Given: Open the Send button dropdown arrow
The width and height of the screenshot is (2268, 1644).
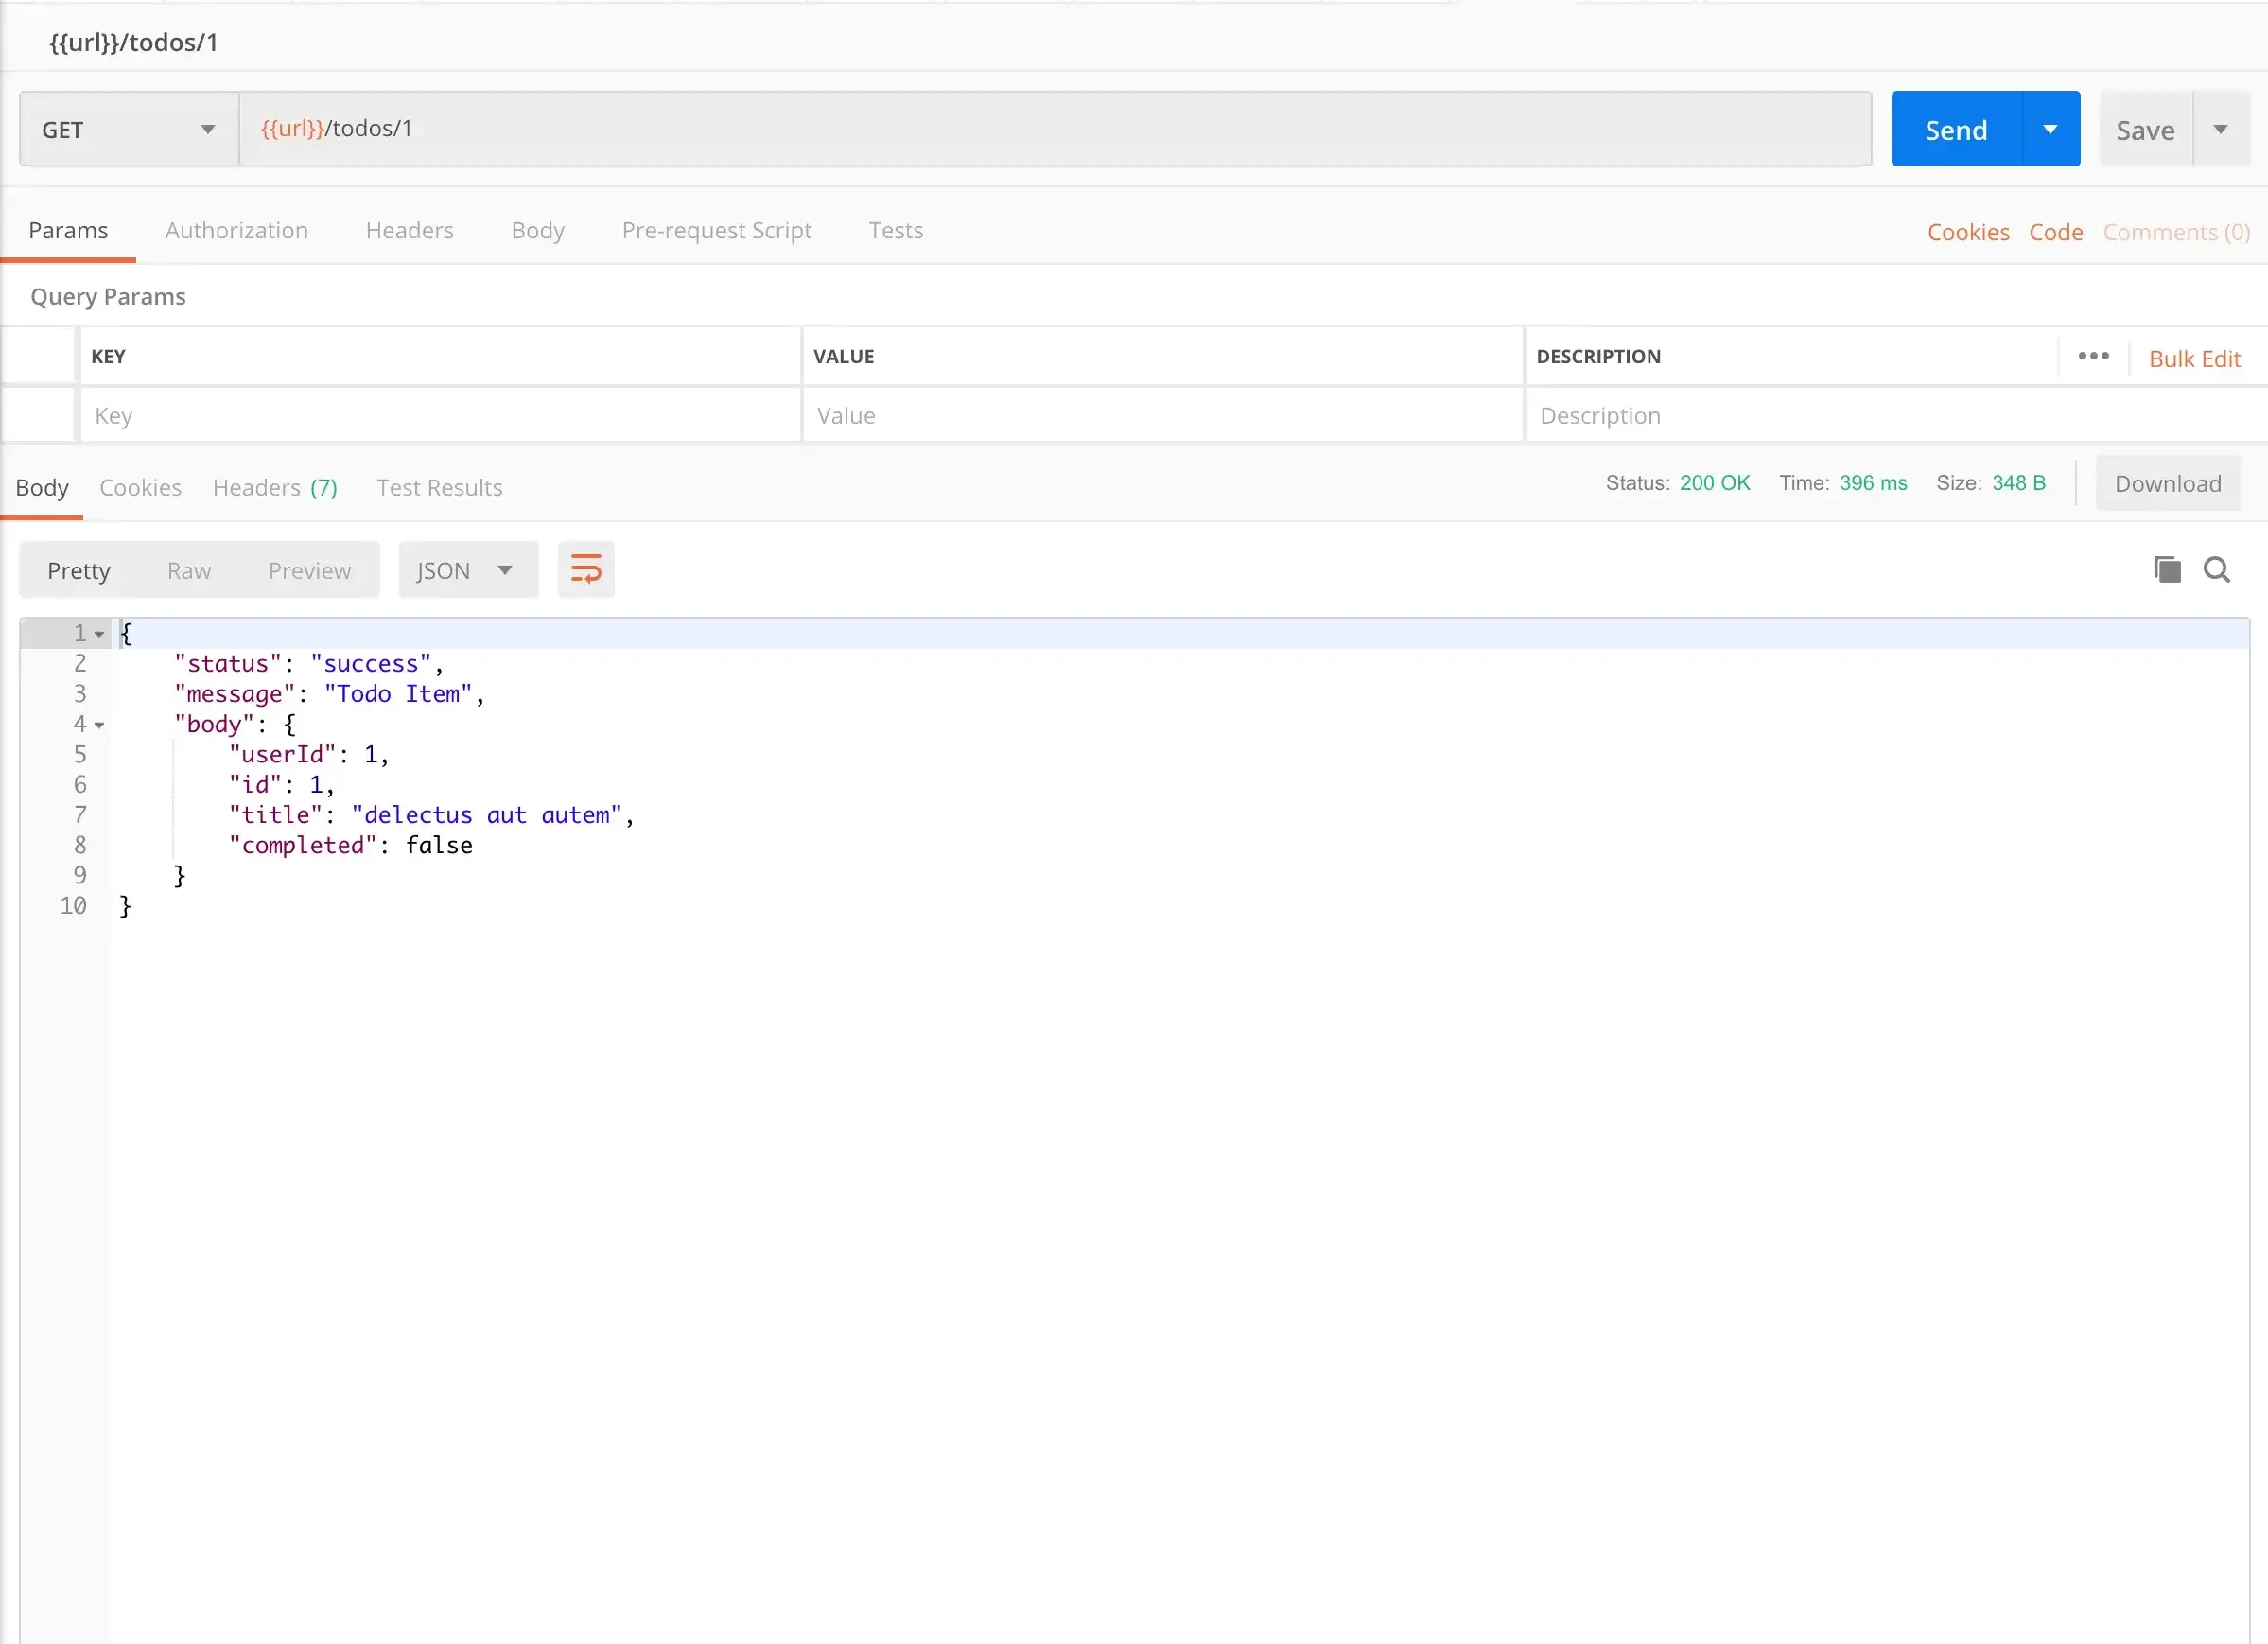Looking at the screenshot, I should [x=2050, y=129].
